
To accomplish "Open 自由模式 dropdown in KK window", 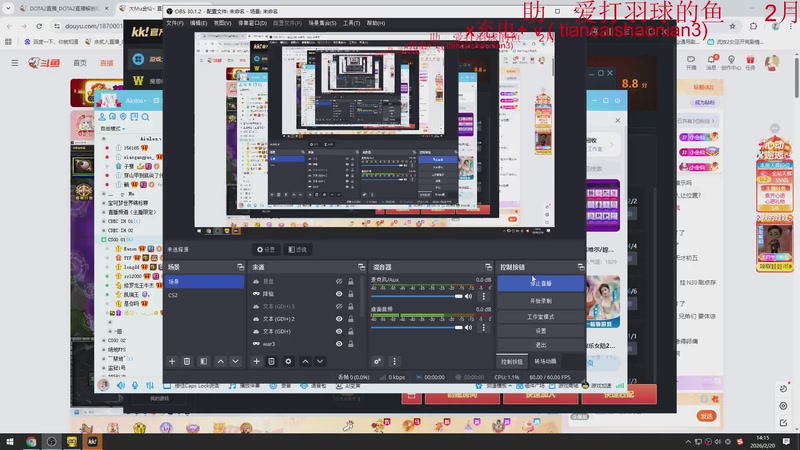I will pos(113,129).
